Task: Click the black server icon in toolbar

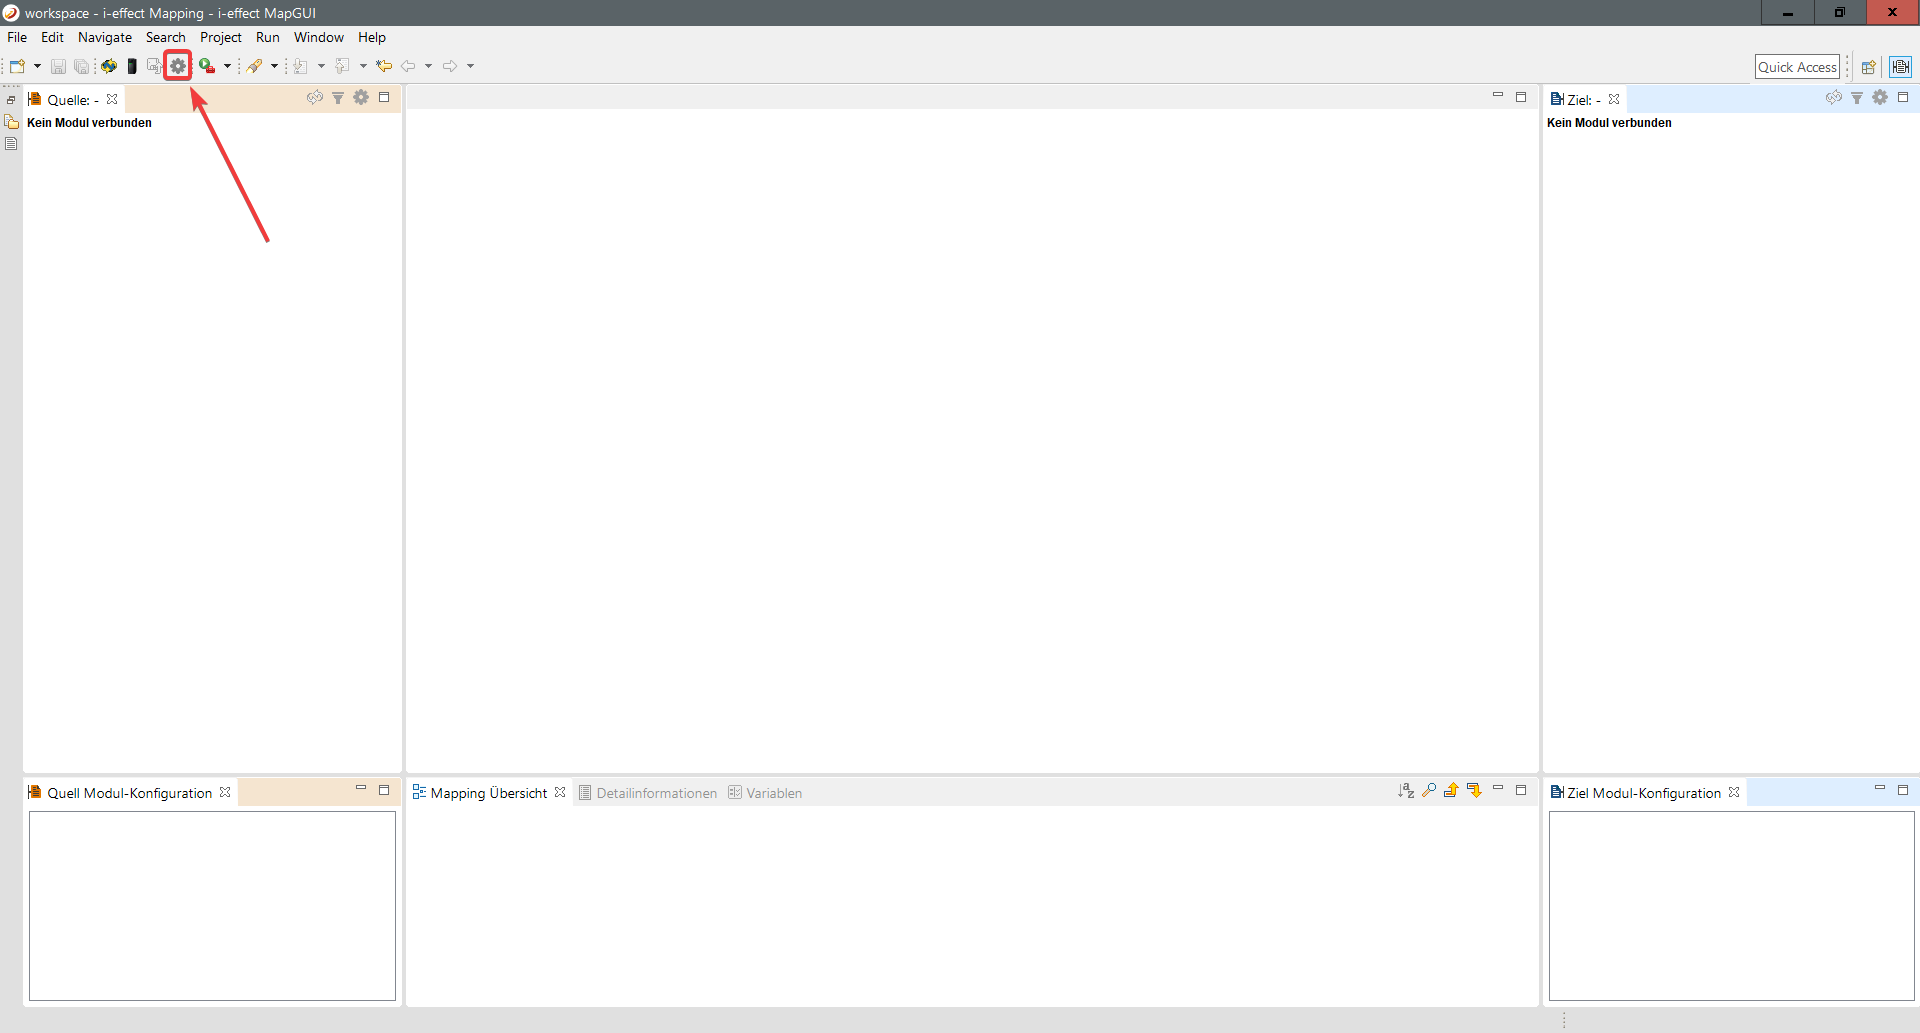Action: tap(132, 66)
